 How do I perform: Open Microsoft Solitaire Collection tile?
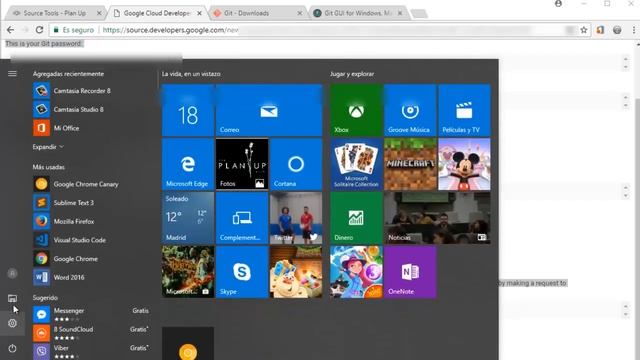click(356, 164)
